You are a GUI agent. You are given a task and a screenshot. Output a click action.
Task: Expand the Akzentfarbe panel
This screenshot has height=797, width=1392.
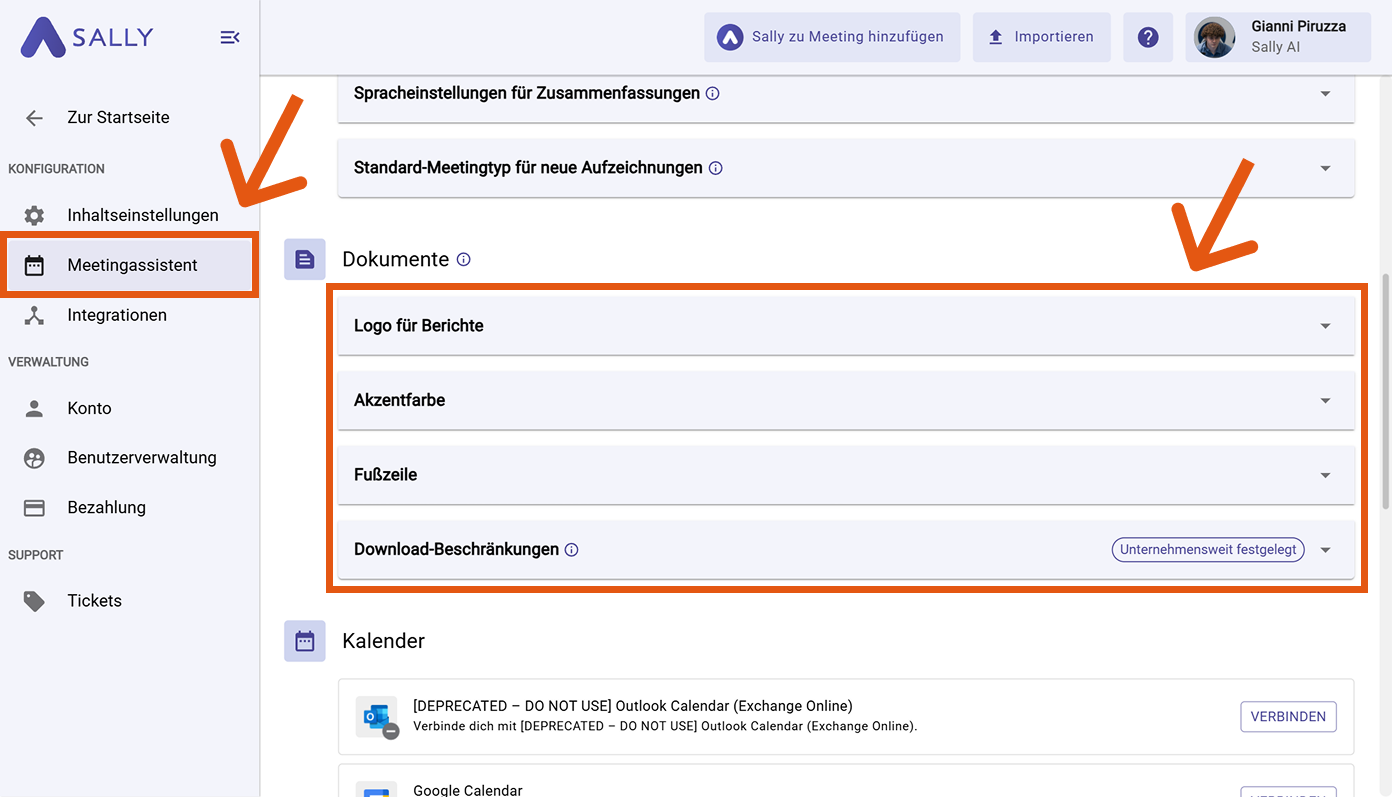coord(1325,400)
